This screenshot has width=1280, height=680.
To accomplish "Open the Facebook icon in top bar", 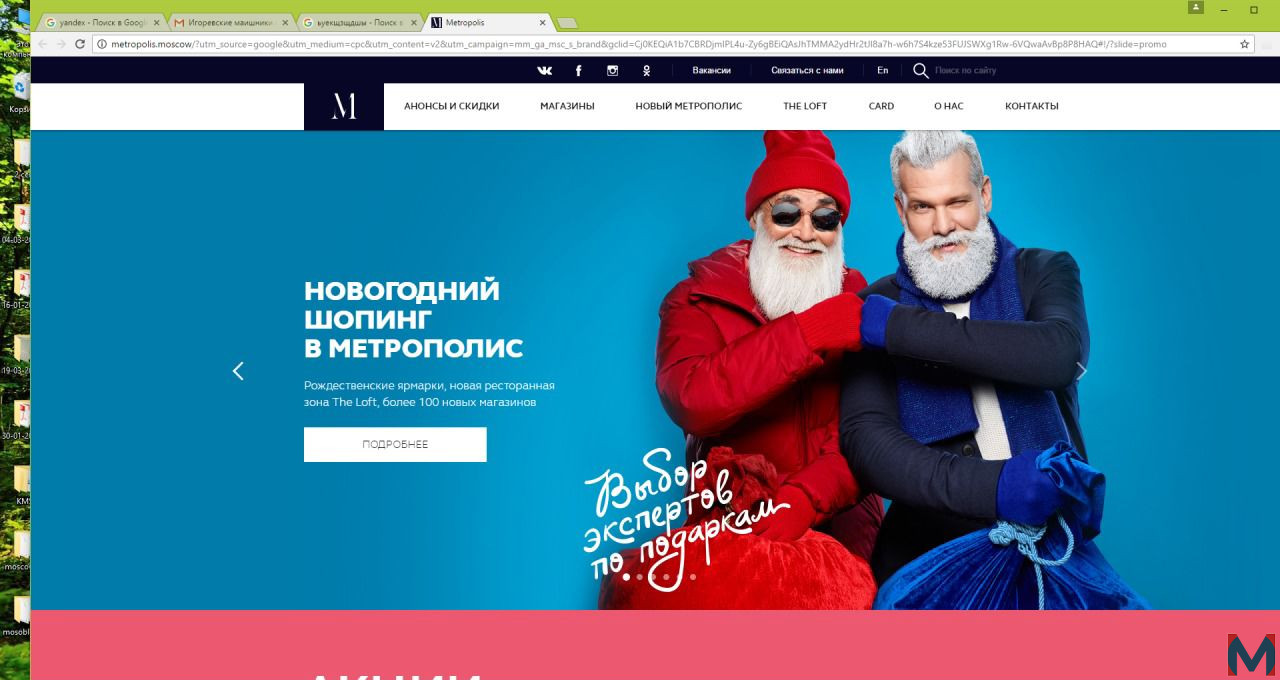I will click(578, 70).
